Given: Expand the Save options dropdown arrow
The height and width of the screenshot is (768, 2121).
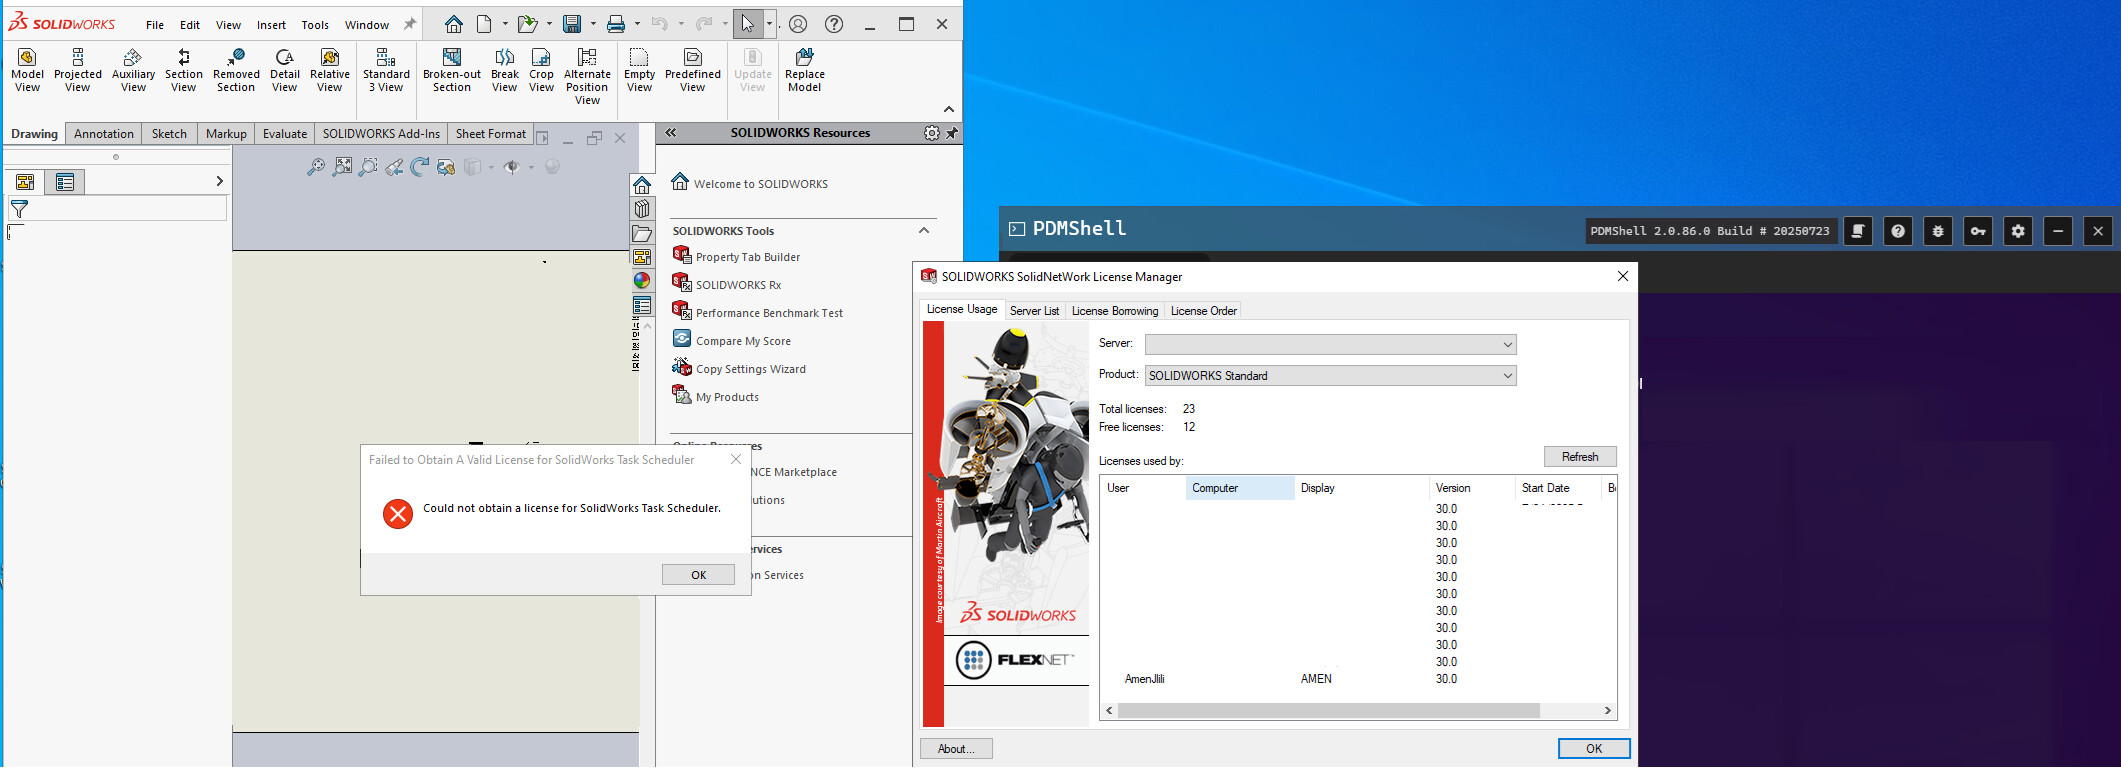Looking at the screenshot, I should (x=593, y=24).
